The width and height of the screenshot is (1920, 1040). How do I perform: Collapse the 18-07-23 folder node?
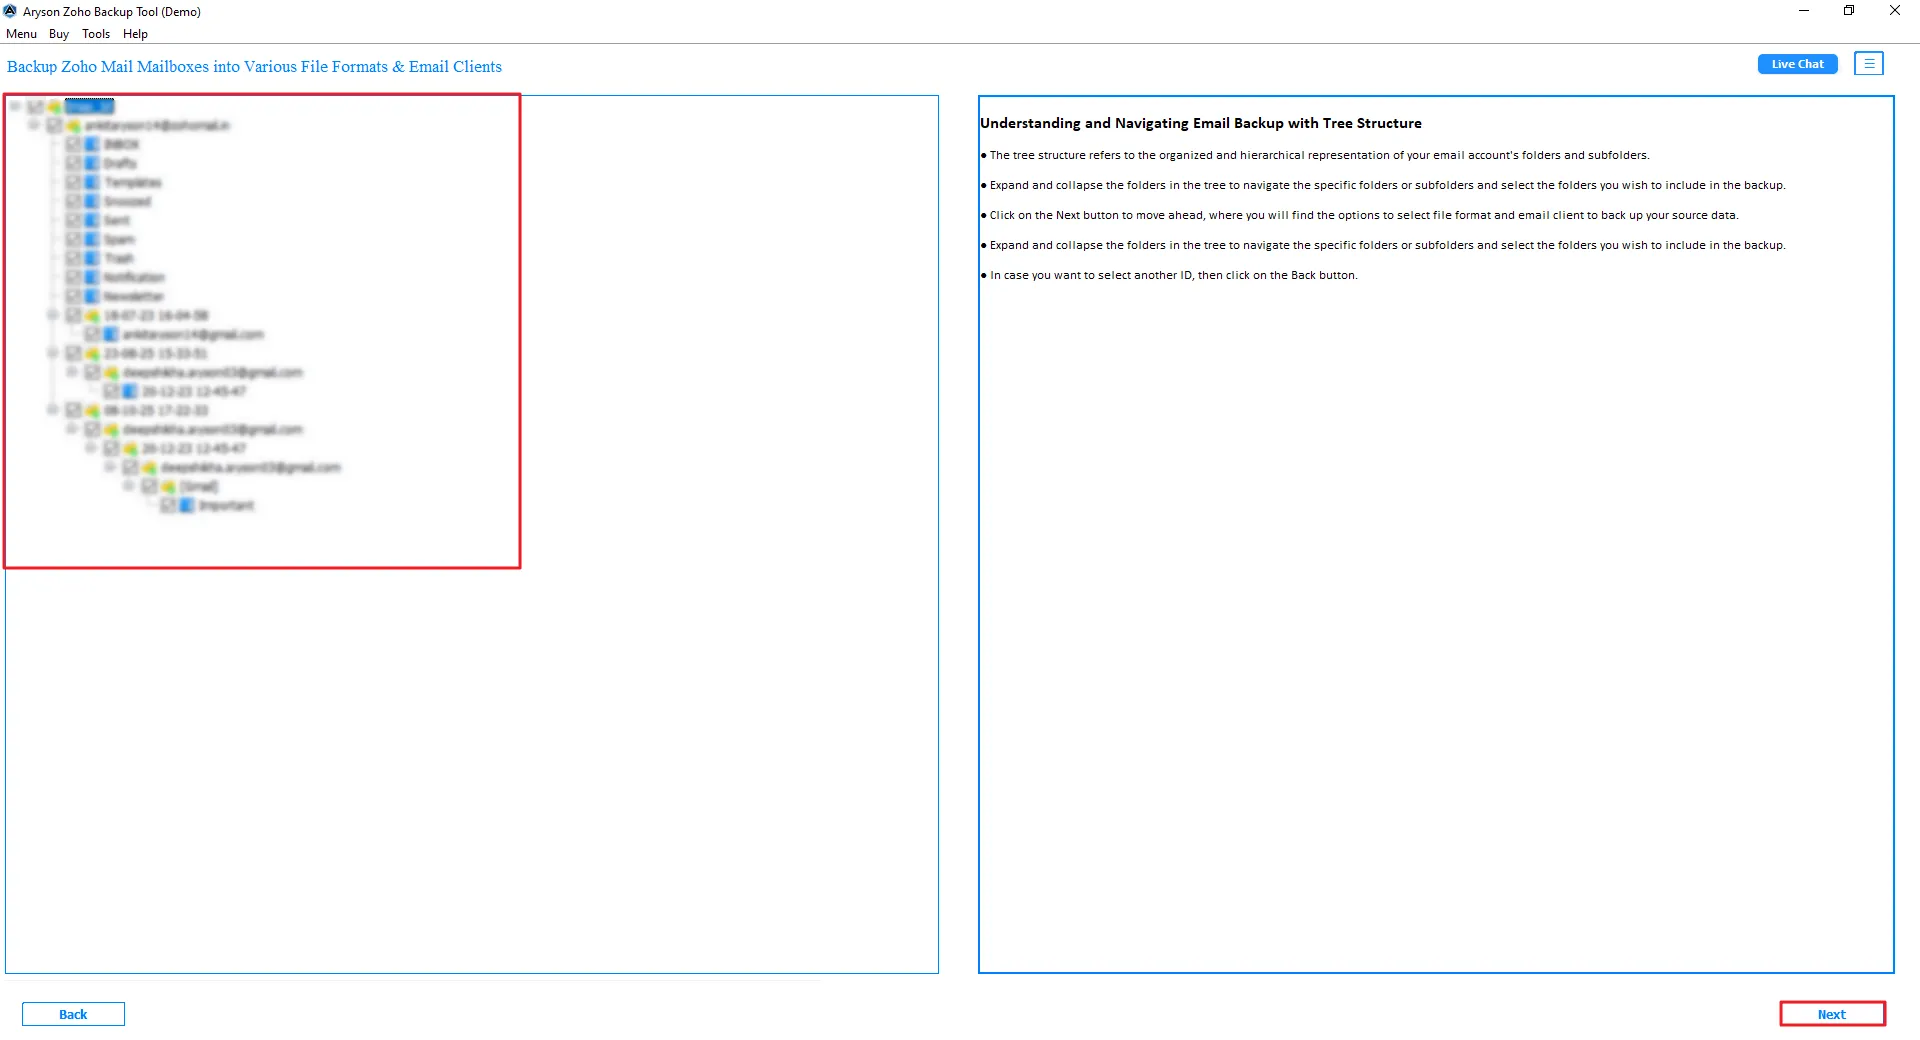coord(53,315)
